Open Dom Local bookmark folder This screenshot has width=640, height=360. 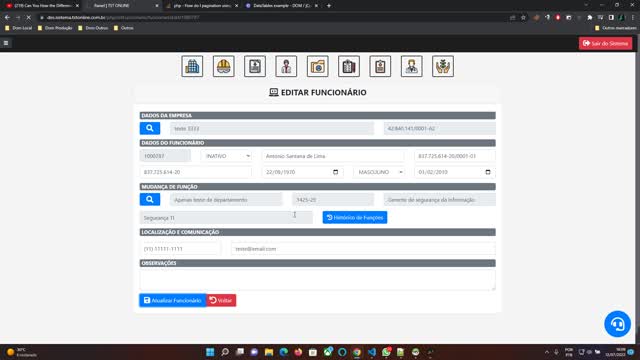click(x=19, y=28)
